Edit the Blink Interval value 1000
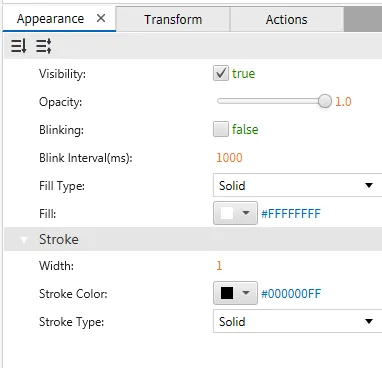The width and height of the screenshot is (382, 368). point(229,157)
